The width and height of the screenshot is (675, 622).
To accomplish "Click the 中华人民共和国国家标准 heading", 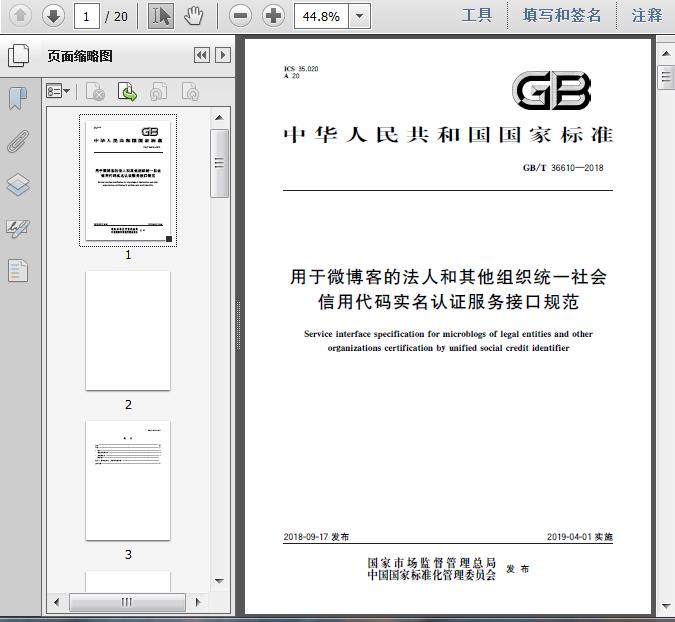I will 448,135.
